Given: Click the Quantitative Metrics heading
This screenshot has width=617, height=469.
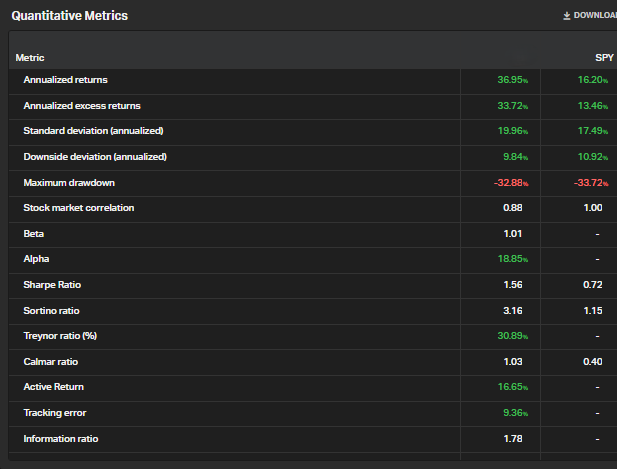Looking at the screenshot, I should tap(70, 16).
